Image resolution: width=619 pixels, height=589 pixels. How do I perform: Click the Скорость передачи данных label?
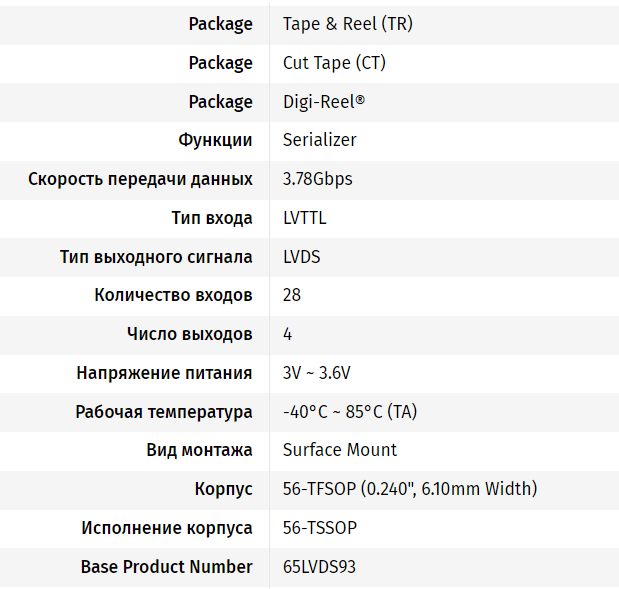(140, 179)
